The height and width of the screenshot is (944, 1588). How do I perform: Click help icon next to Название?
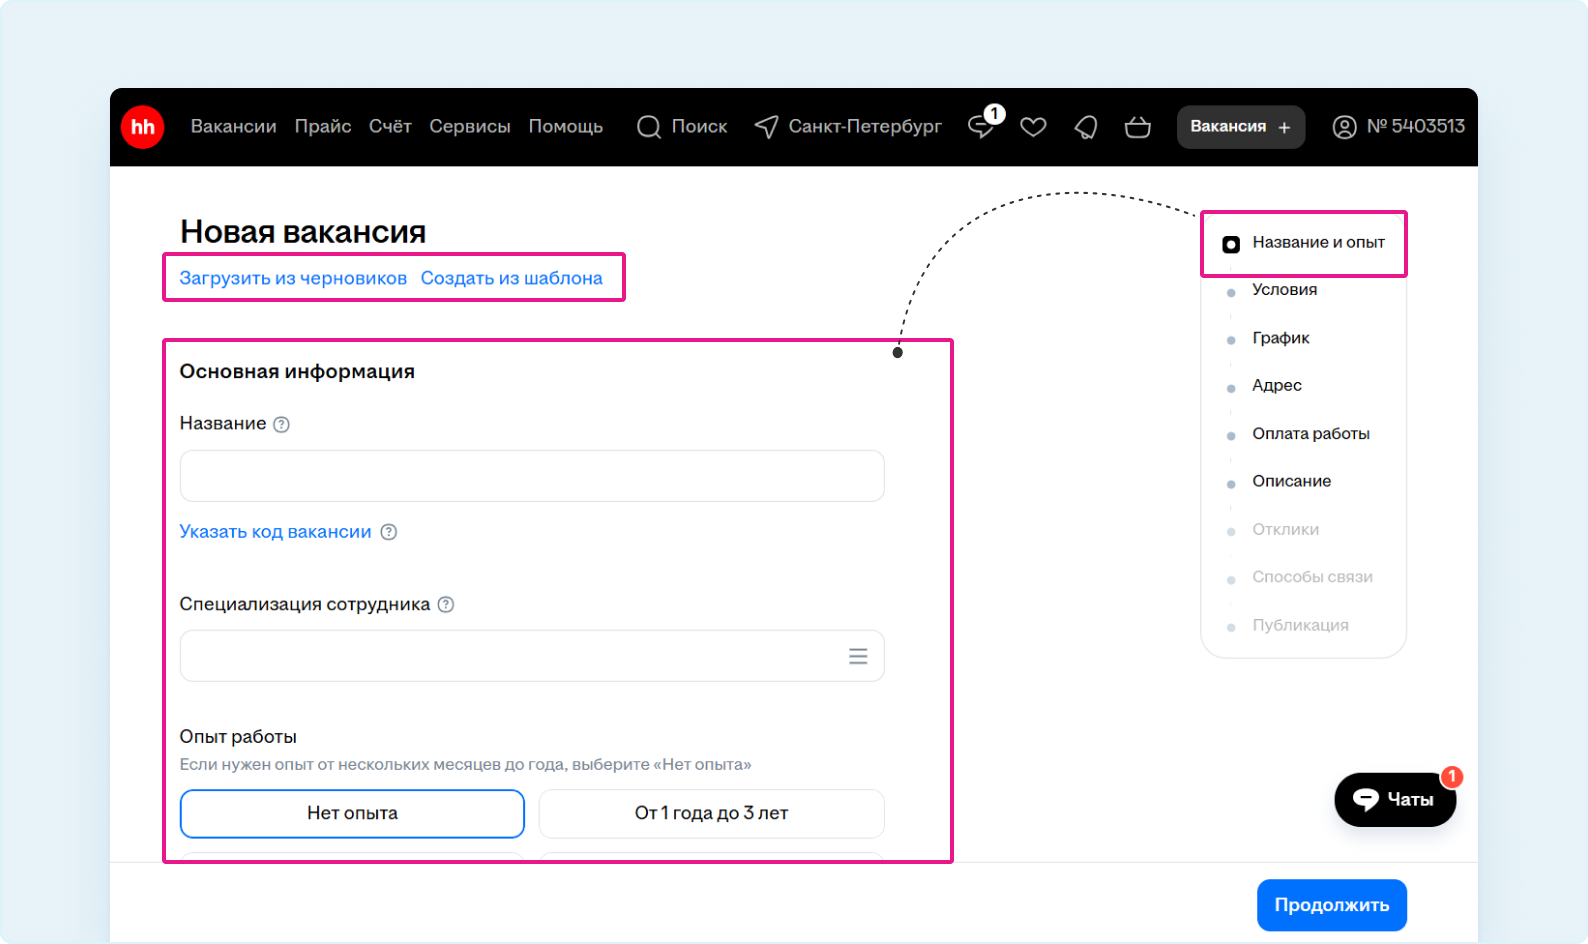point(282,424)
